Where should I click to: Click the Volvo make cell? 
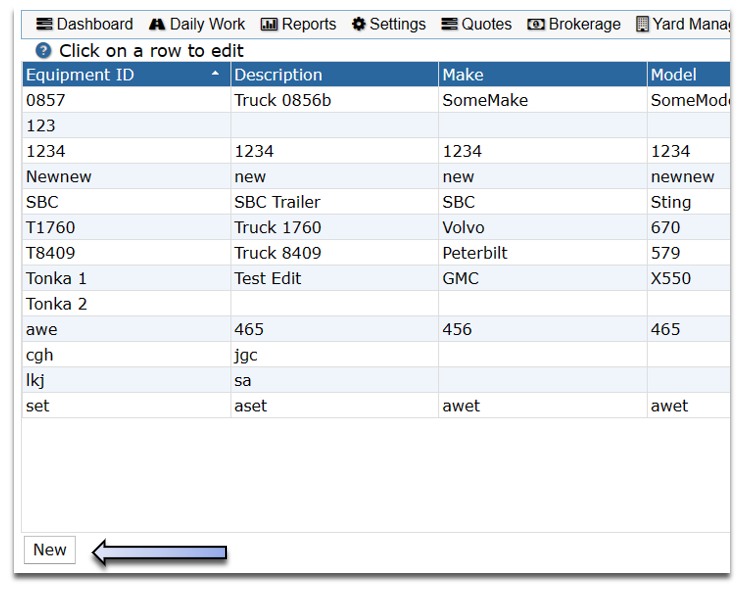click(x=543, y=228)
